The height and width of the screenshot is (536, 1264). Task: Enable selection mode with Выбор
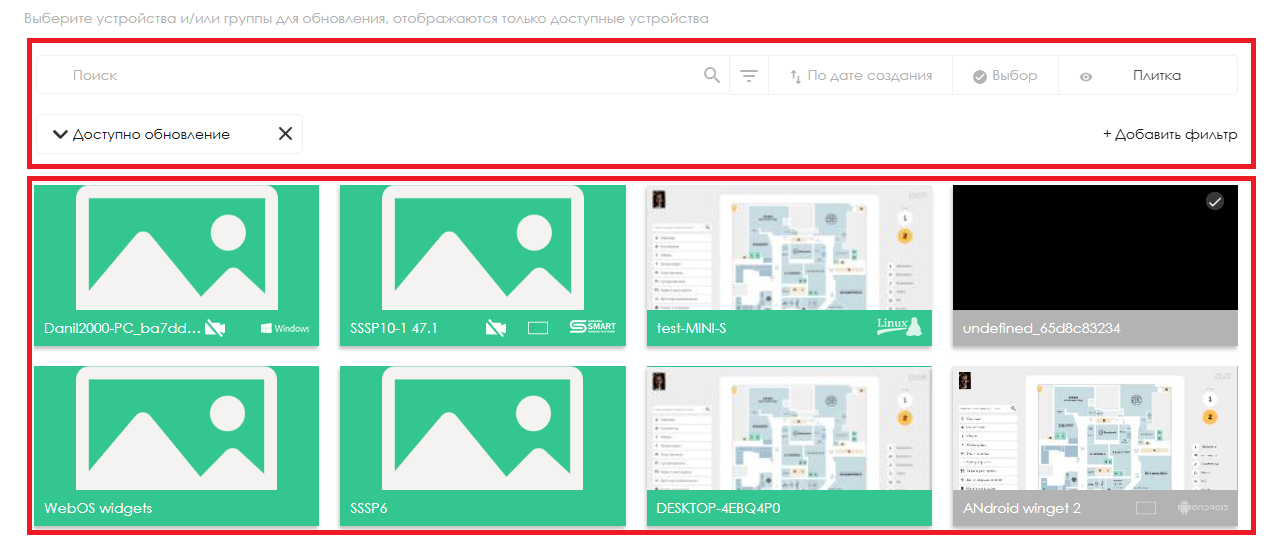coord(1005,75)
